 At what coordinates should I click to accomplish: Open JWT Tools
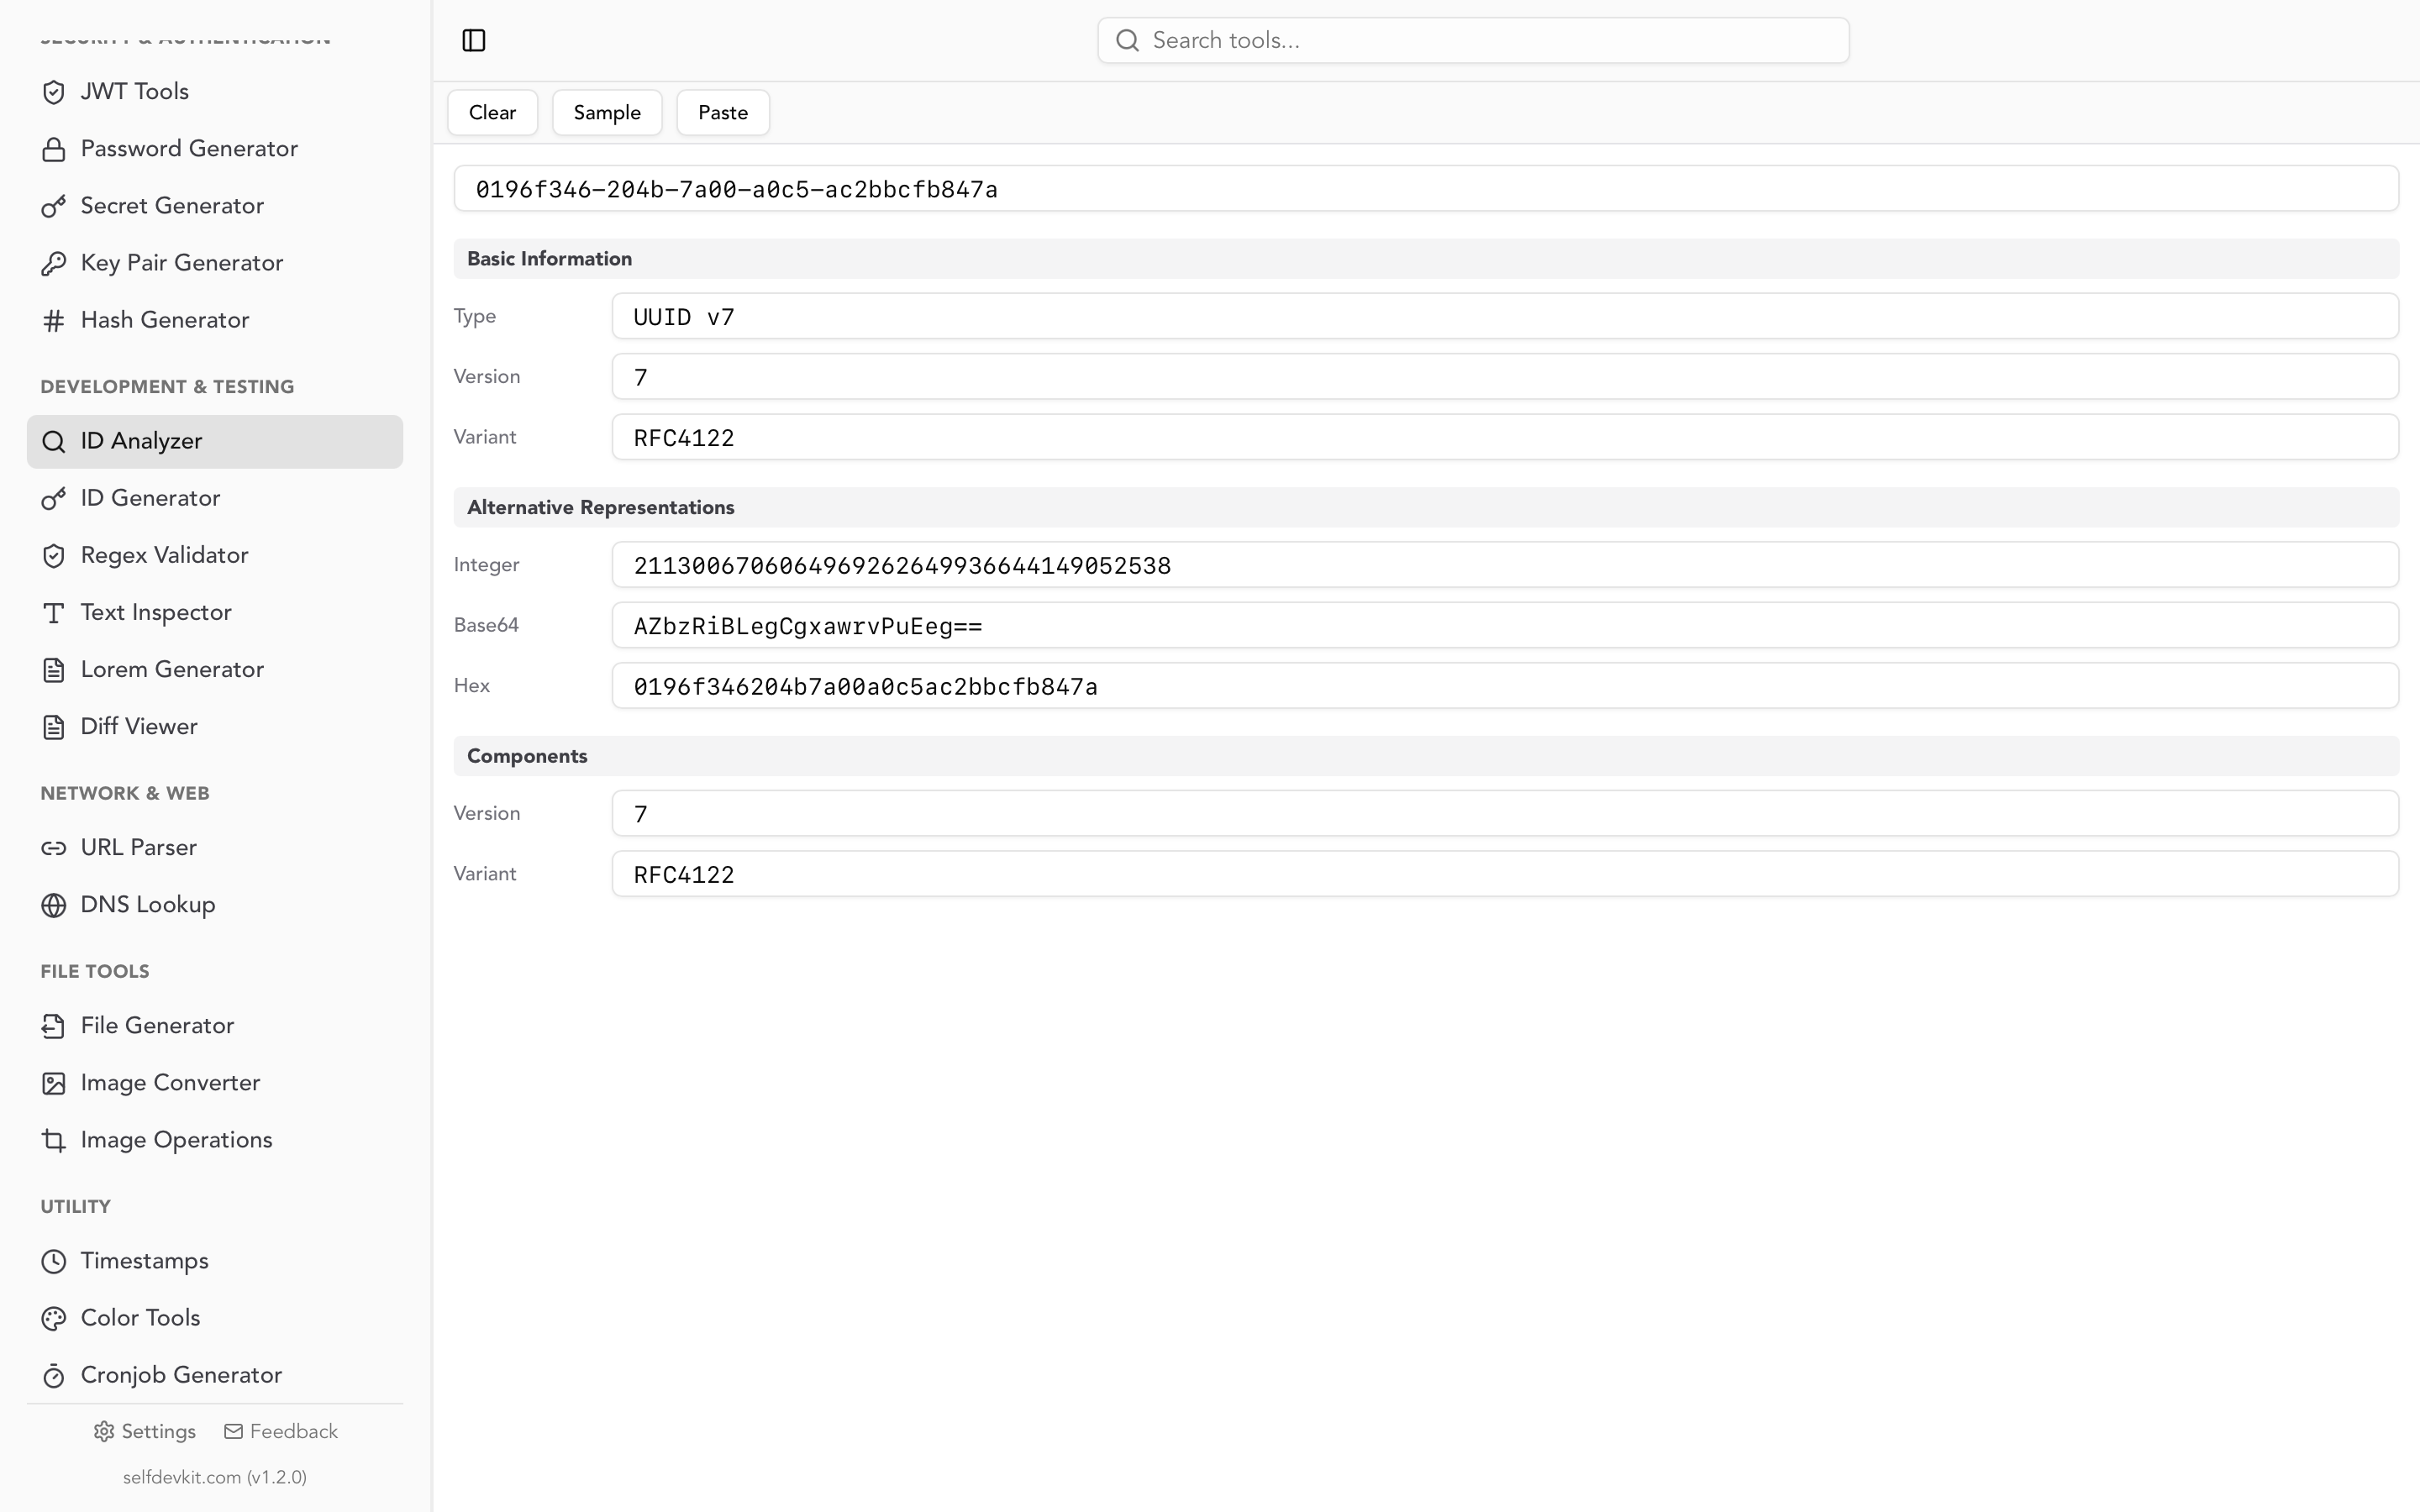click(215, 92)
